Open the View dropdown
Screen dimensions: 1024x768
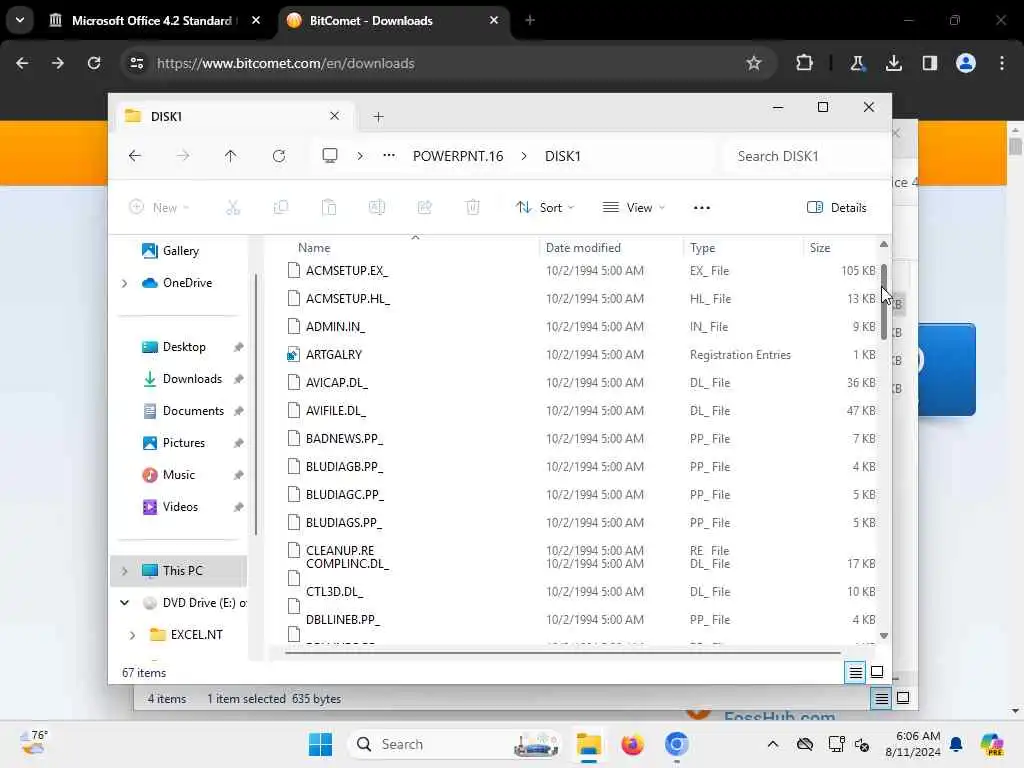click(633, 208)
